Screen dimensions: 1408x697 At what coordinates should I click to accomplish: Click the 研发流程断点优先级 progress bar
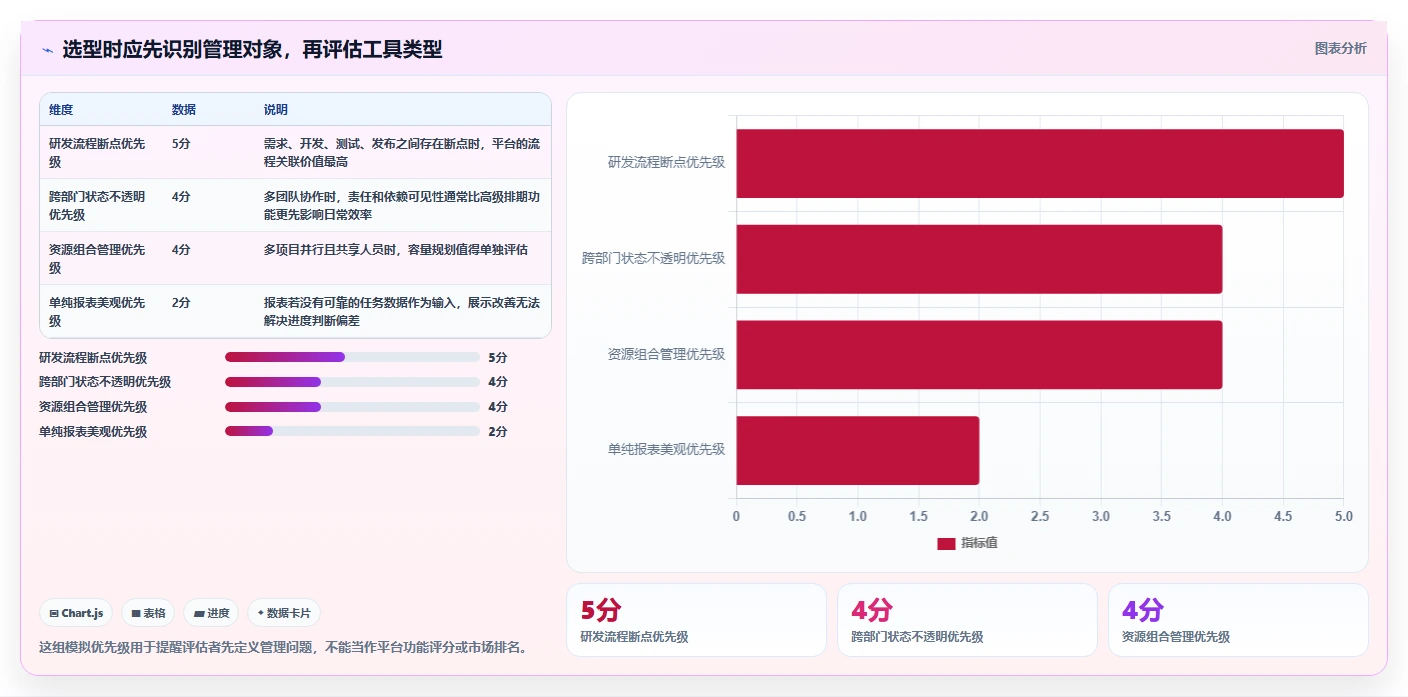pyautogui.click(x=352, y=357)
